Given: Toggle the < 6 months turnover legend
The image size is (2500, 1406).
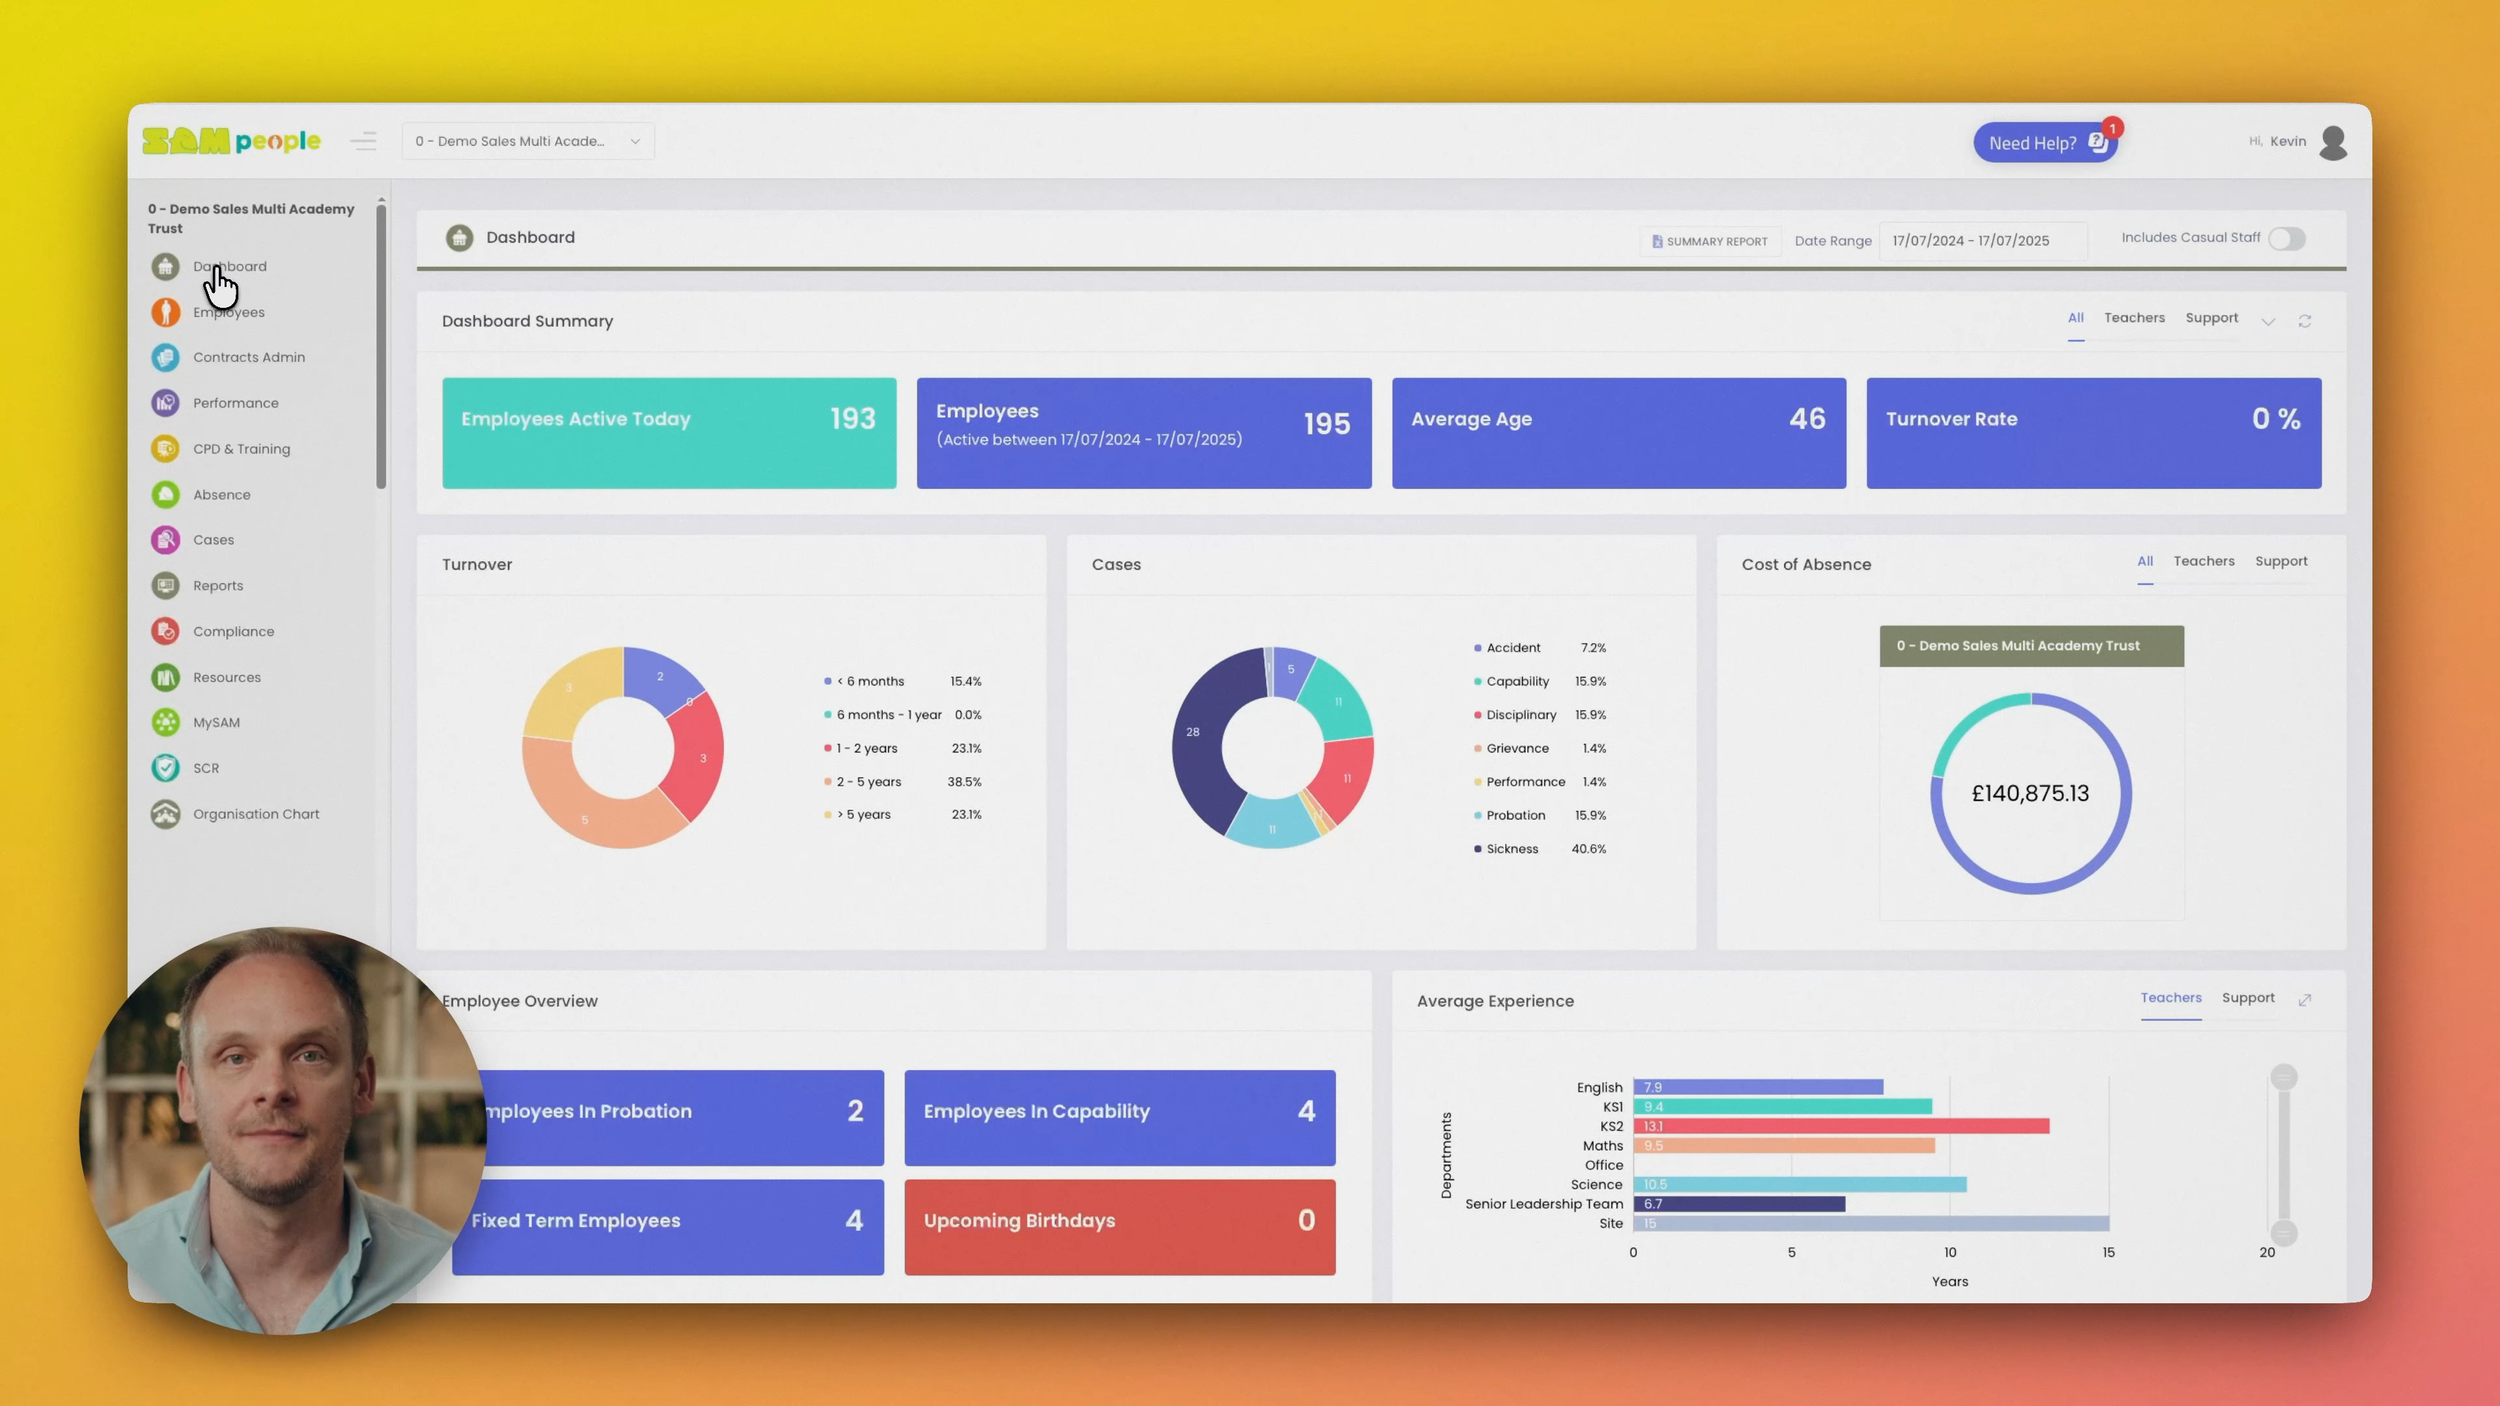Looking at the screenshot, I should point(868,681).
